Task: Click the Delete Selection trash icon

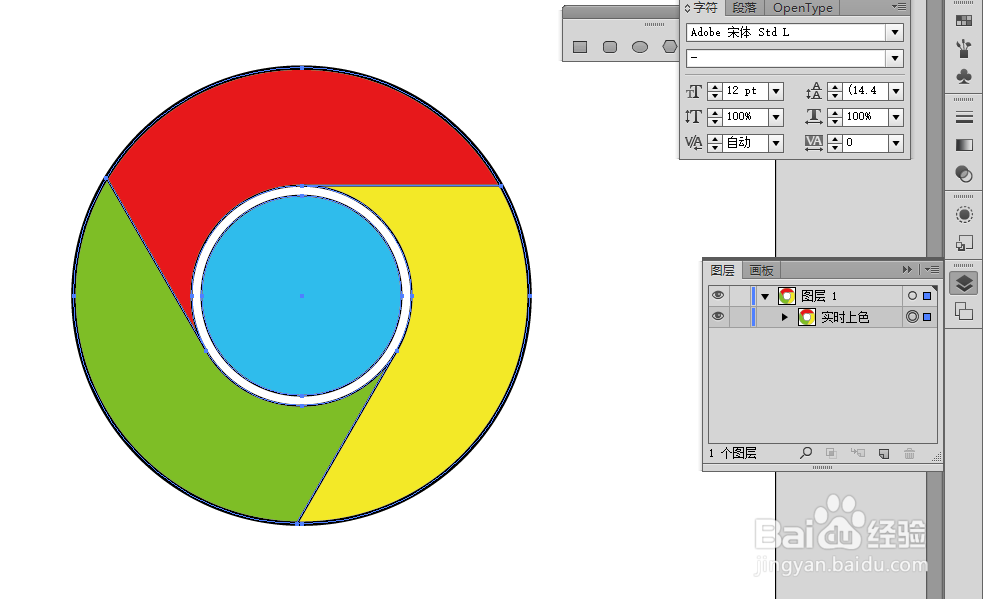Action: pyautogui.click(x=910, y=453)
